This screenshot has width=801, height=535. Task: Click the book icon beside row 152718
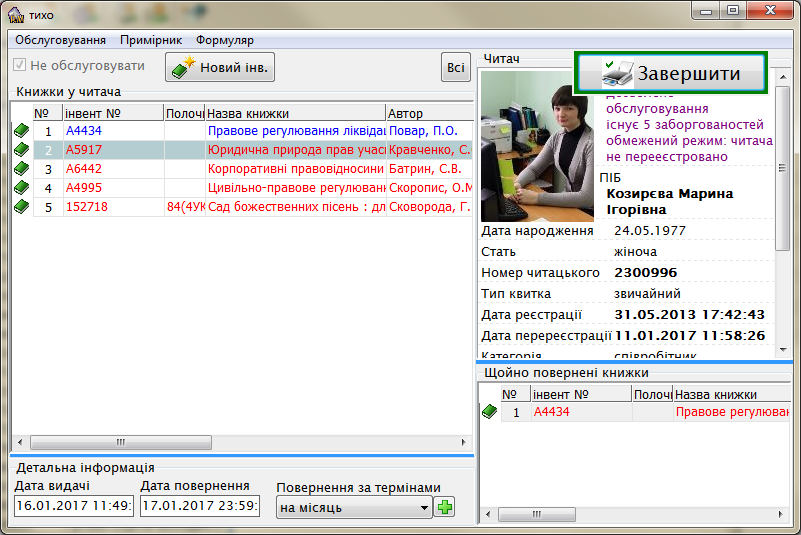(21, 207)
